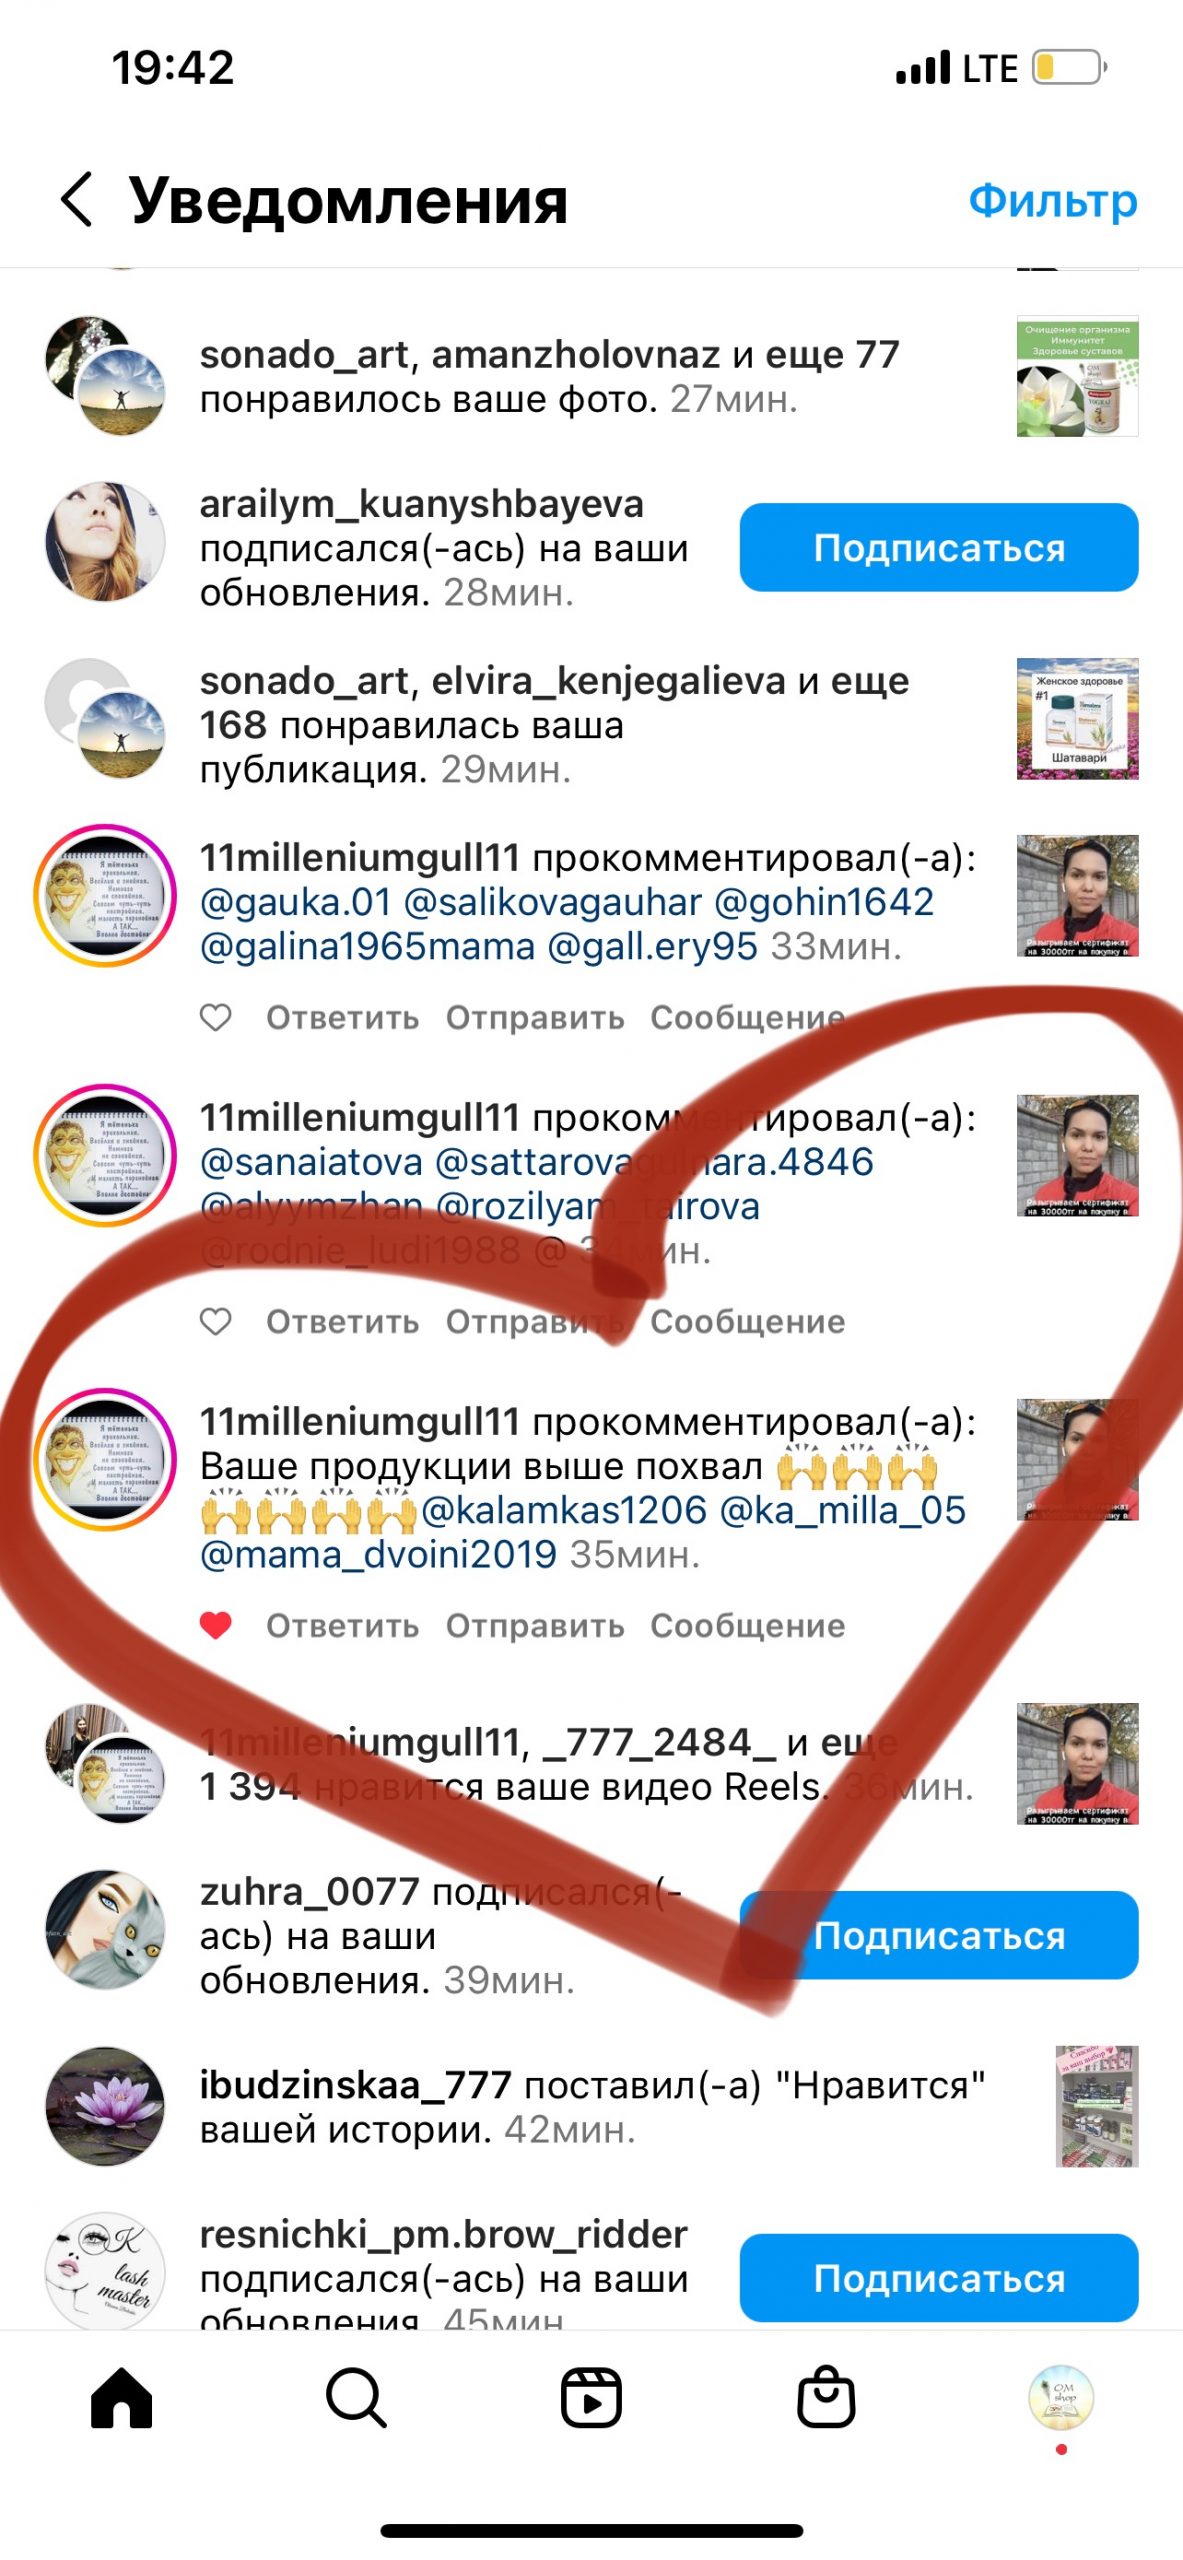Open ibudzinskaa_777 liked story thumbnail
Viewport: 1183px width, 2560px height.
tap(1097, 2106)
